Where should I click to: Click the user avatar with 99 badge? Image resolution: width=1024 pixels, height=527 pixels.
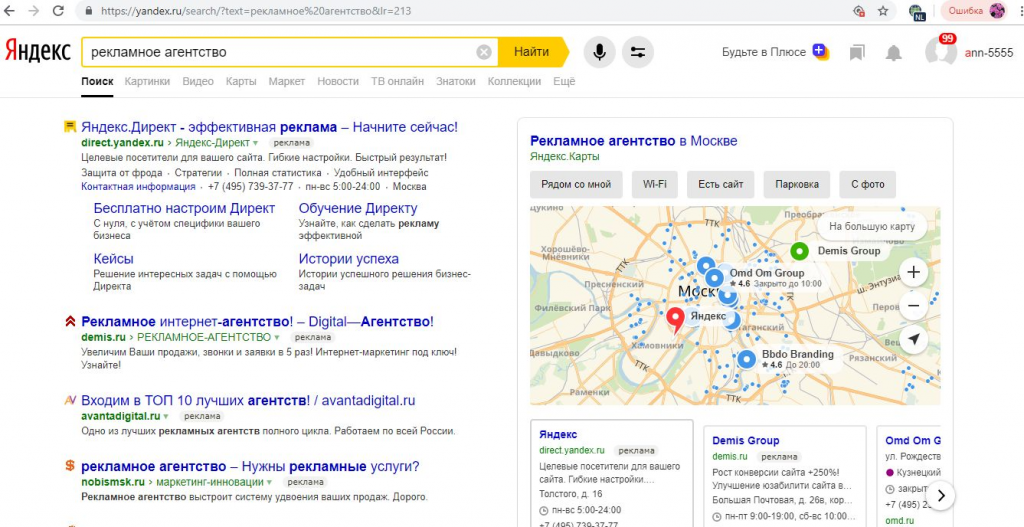[941, 51]
